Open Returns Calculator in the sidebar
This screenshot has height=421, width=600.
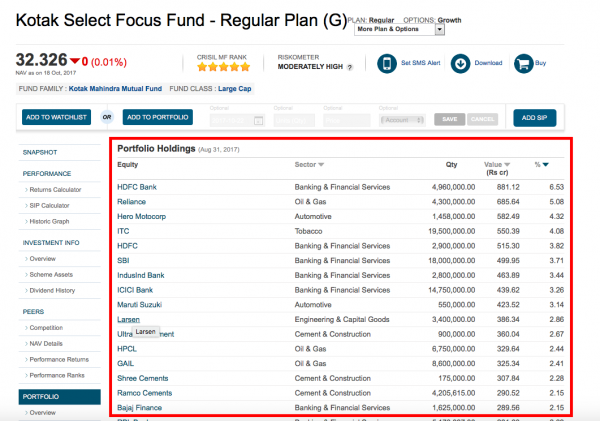(55, 190)
